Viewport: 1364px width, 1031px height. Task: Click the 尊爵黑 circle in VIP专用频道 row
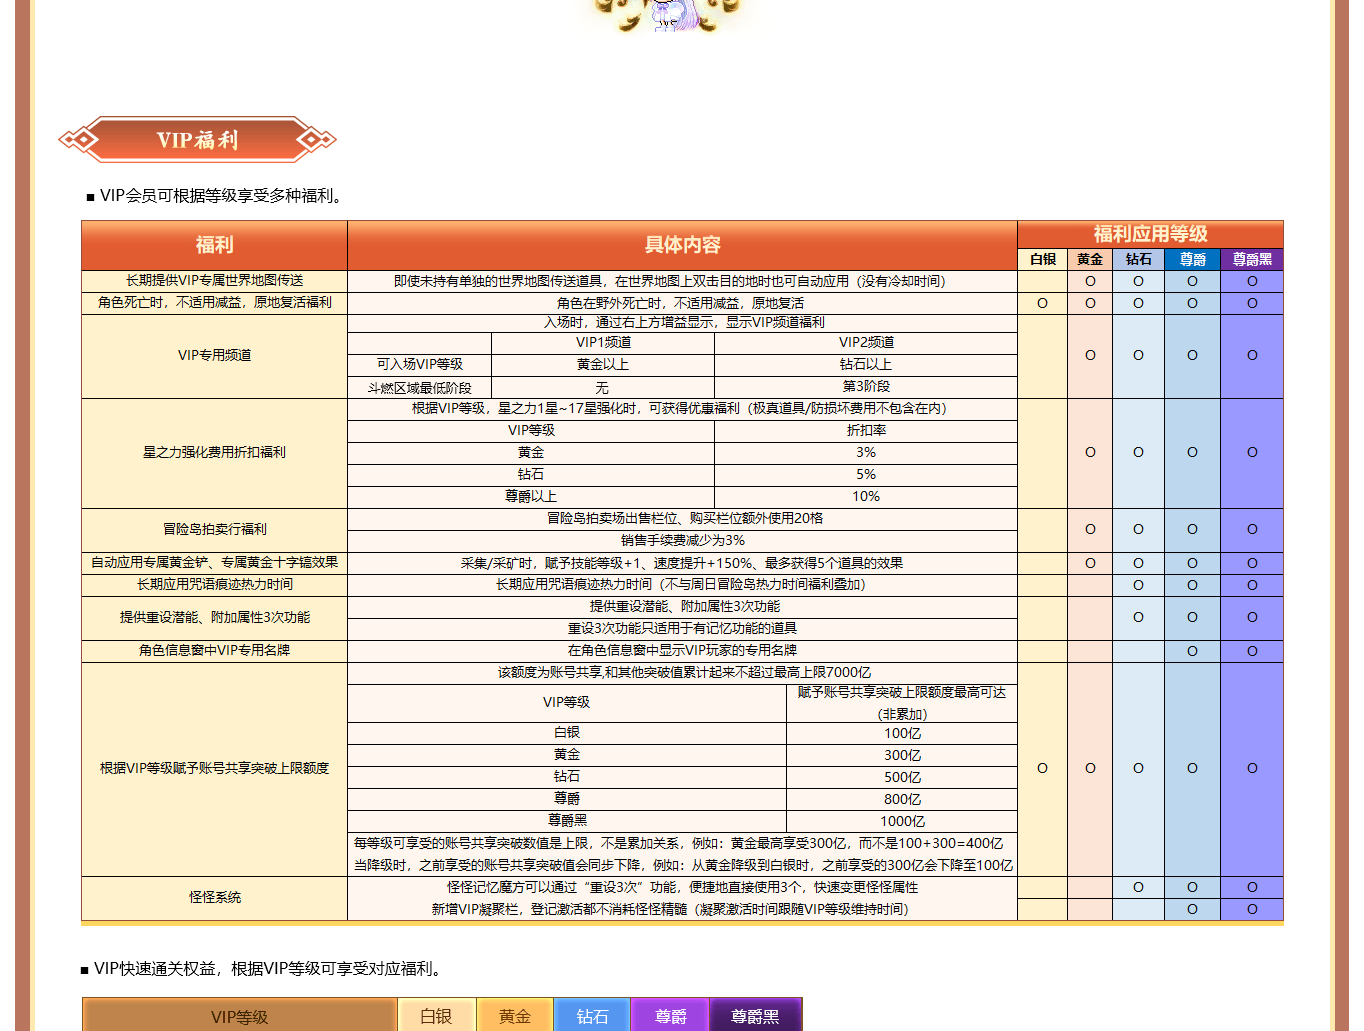click(x=1252, y=355)
